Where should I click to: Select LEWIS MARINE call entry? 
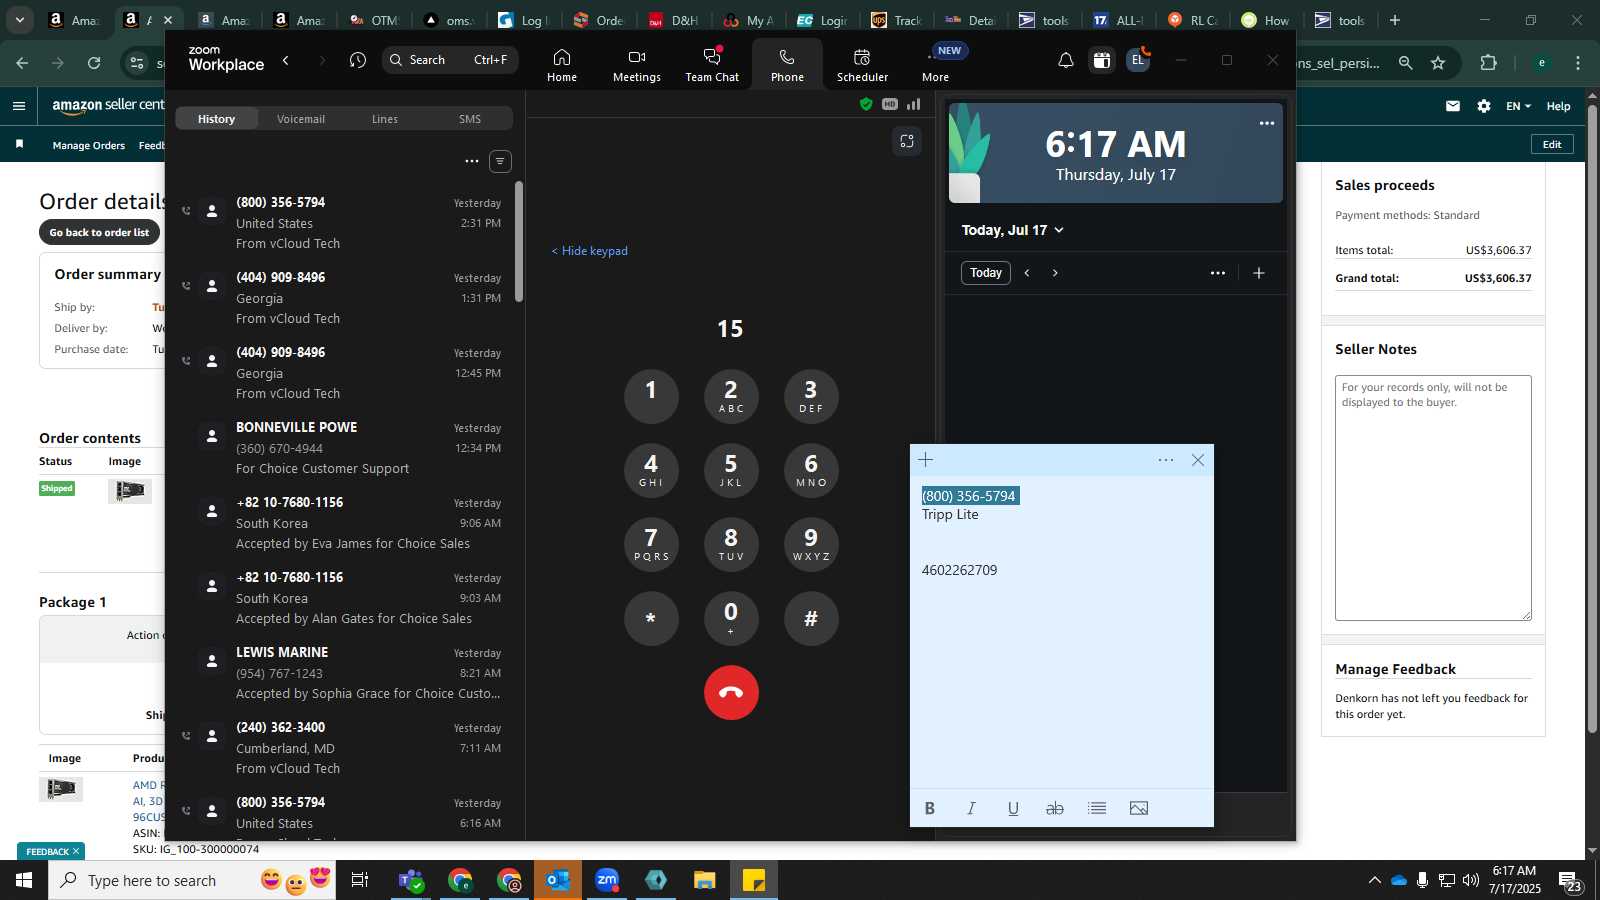(344, 673)
